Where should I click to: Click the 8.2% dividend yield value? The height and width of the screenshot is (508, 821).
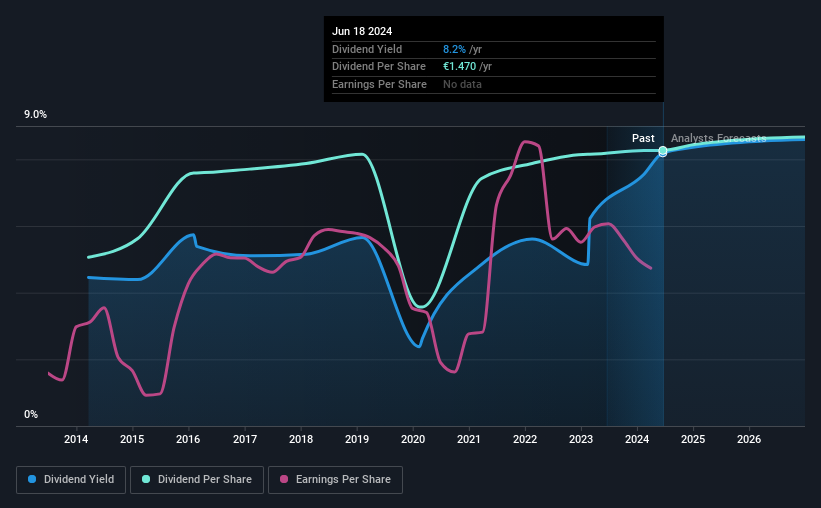[x=454, y=49]
